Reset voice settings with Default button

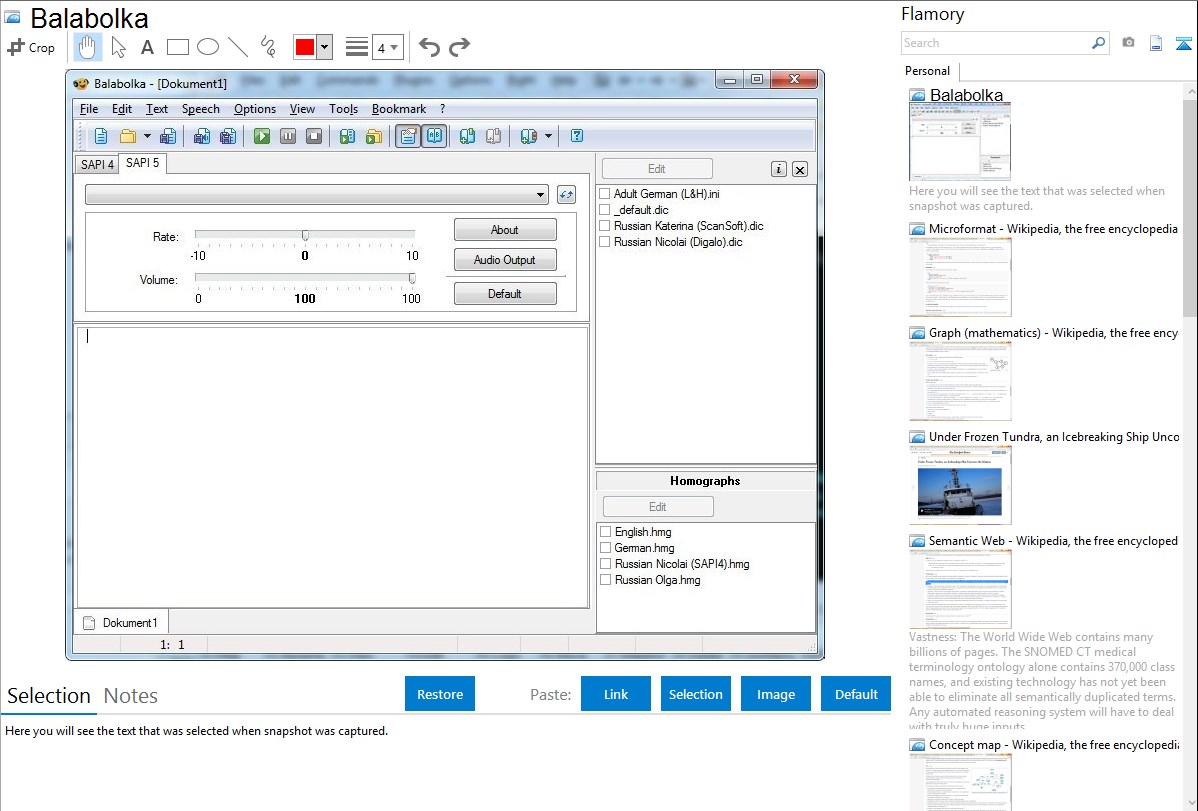click(x=505, y=294)
